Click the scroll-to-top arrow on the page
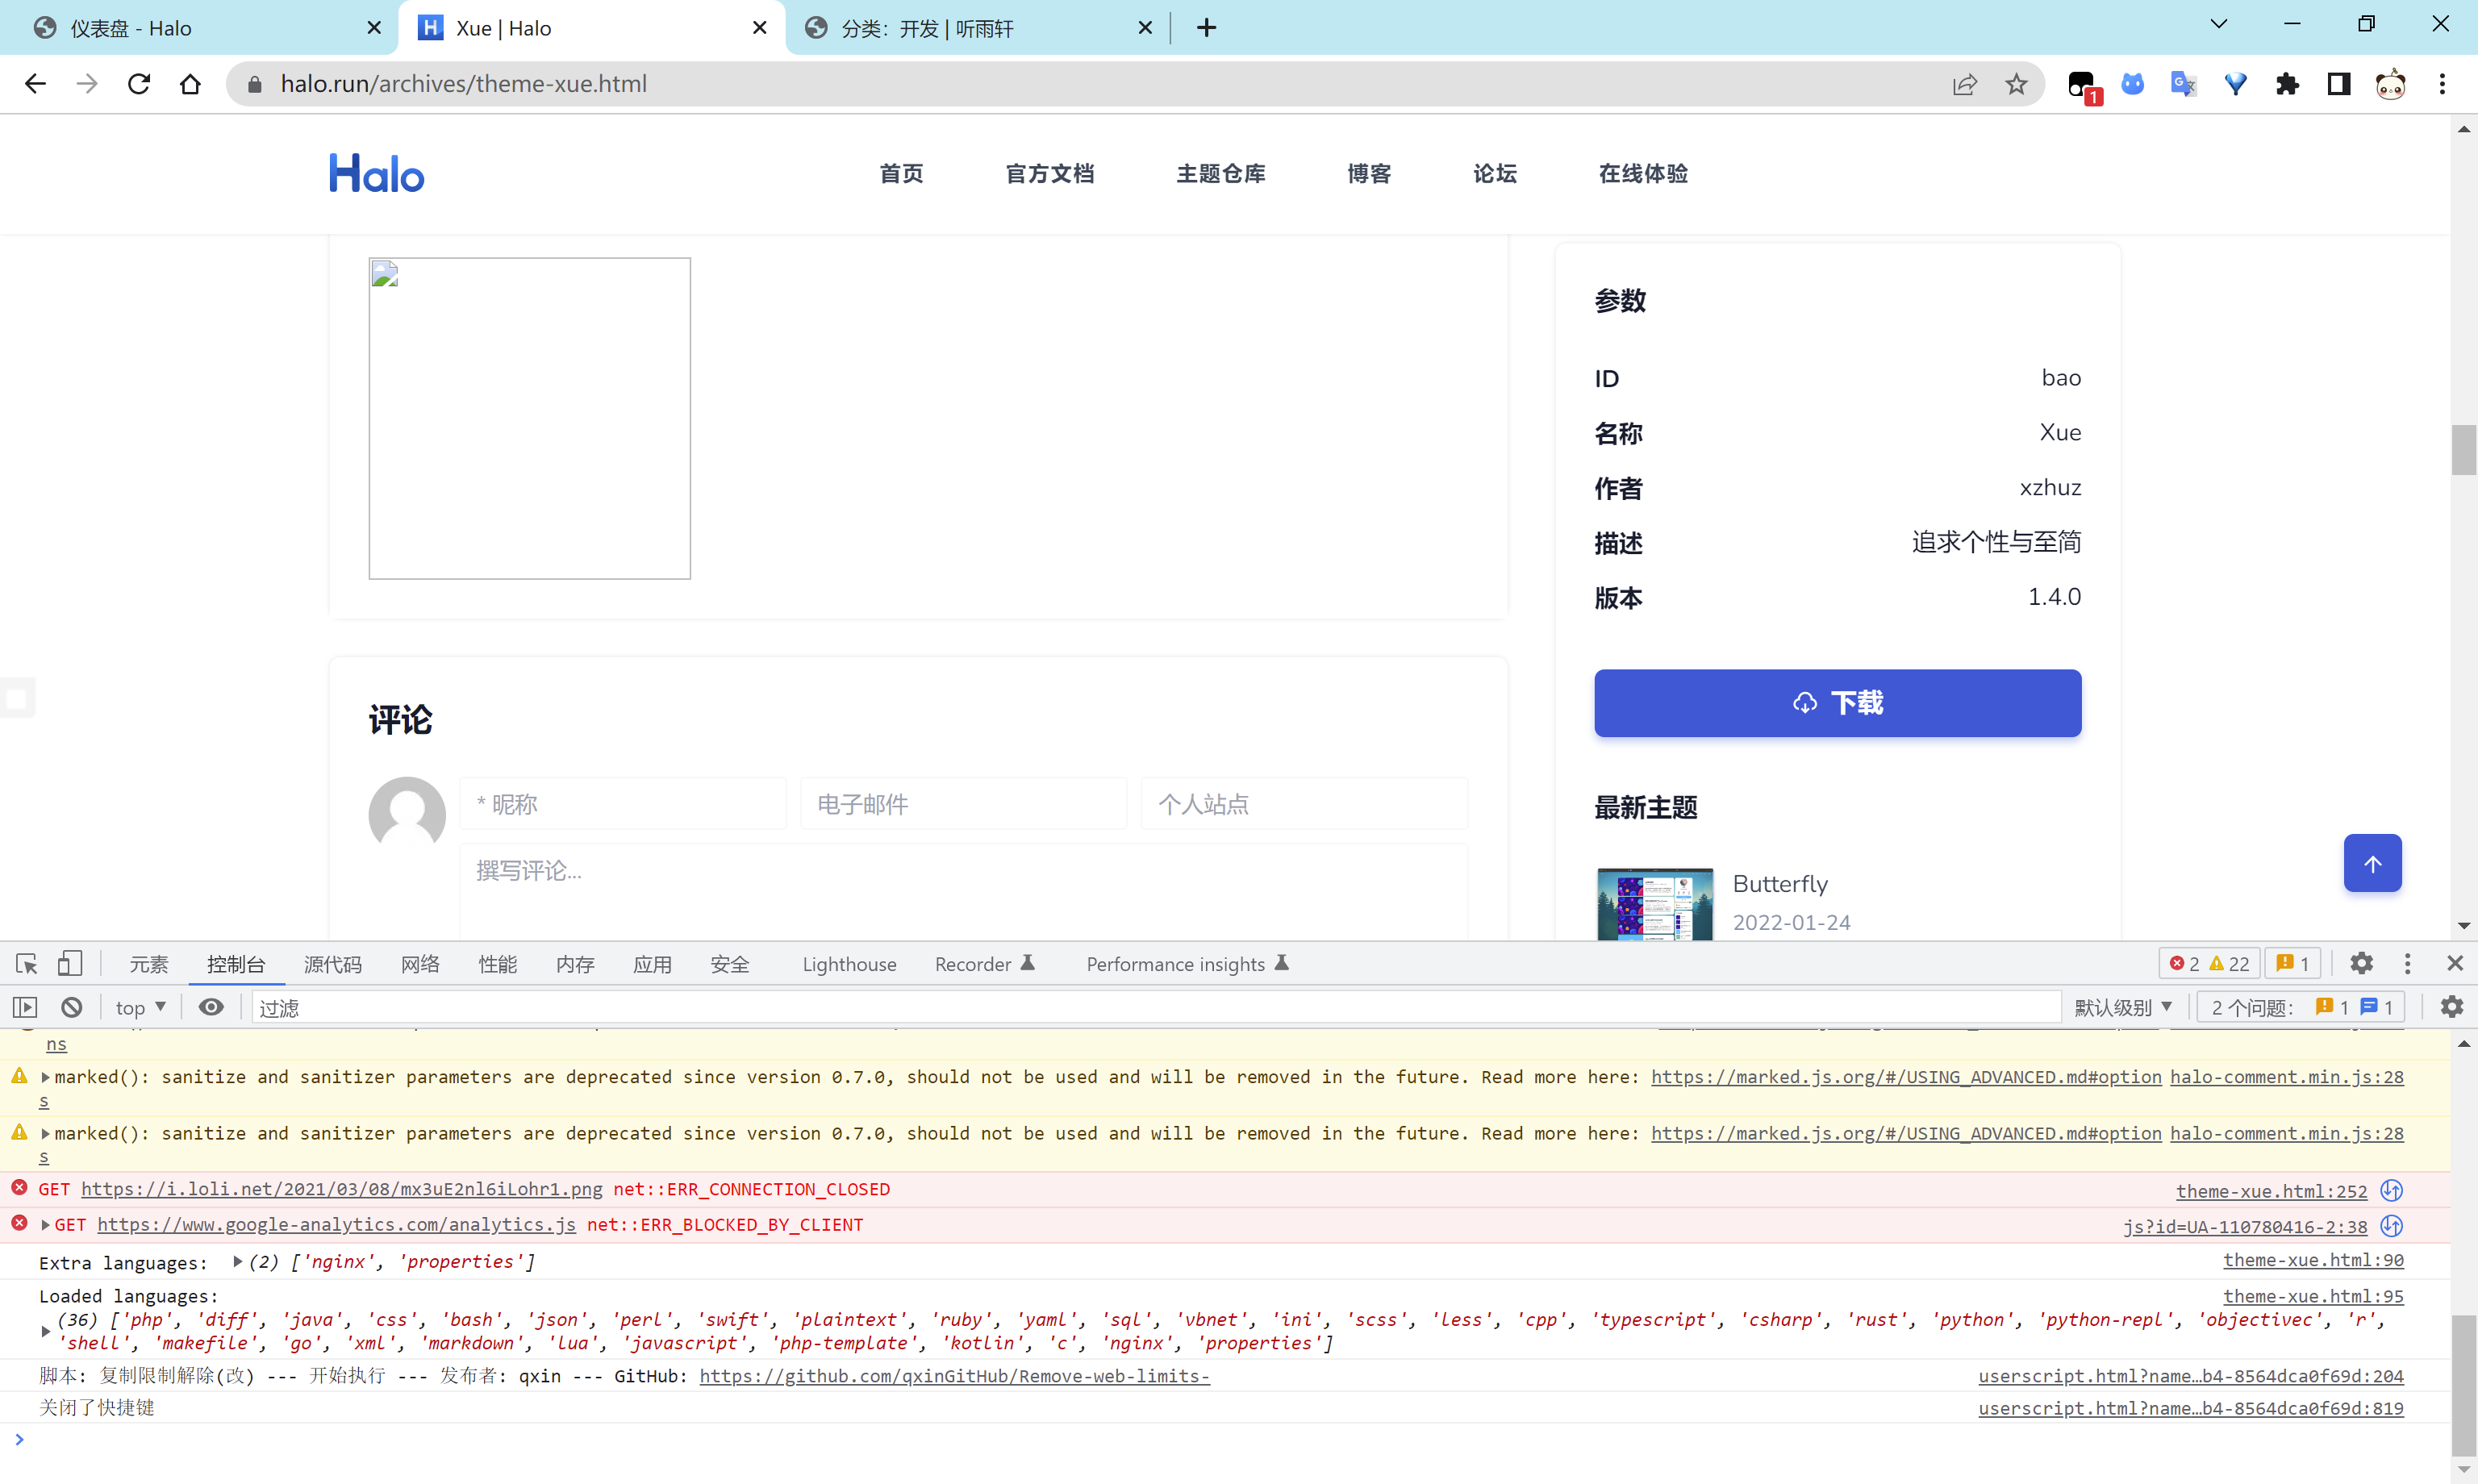The image size is (2478, 1484). [2372, 862]
